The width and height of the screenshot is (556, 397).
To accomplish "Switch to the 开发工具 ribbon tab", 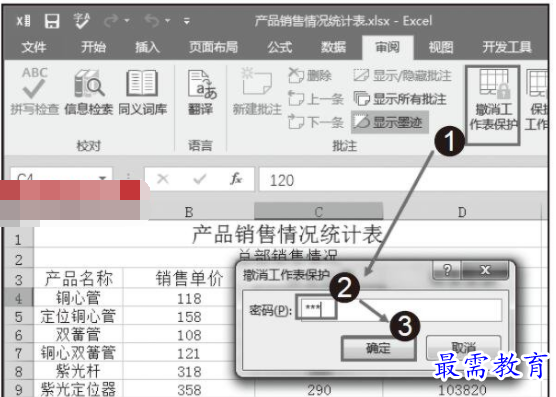I will (x=507, y=47).
